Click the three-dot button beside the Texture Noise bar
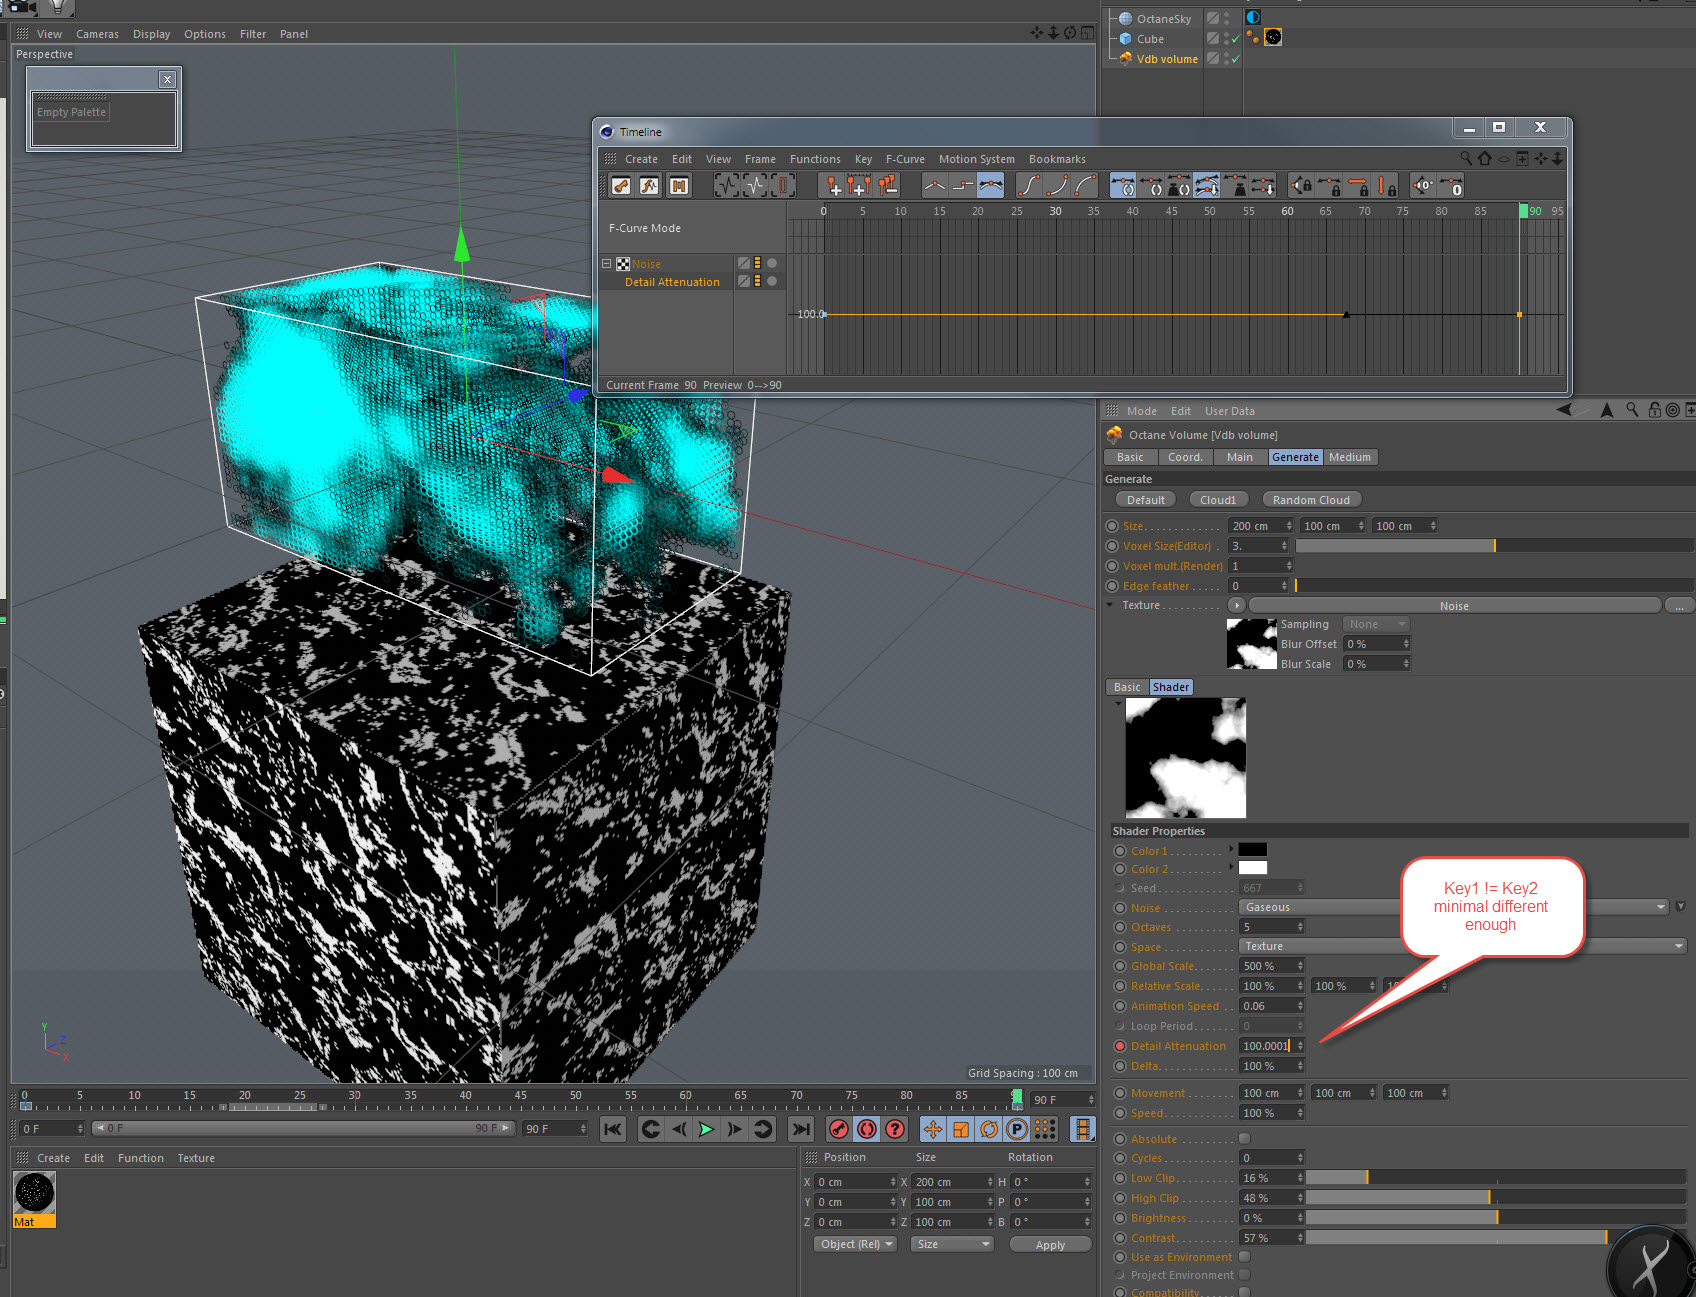The image size is (1696, 1297). [x=1679, y=605]
